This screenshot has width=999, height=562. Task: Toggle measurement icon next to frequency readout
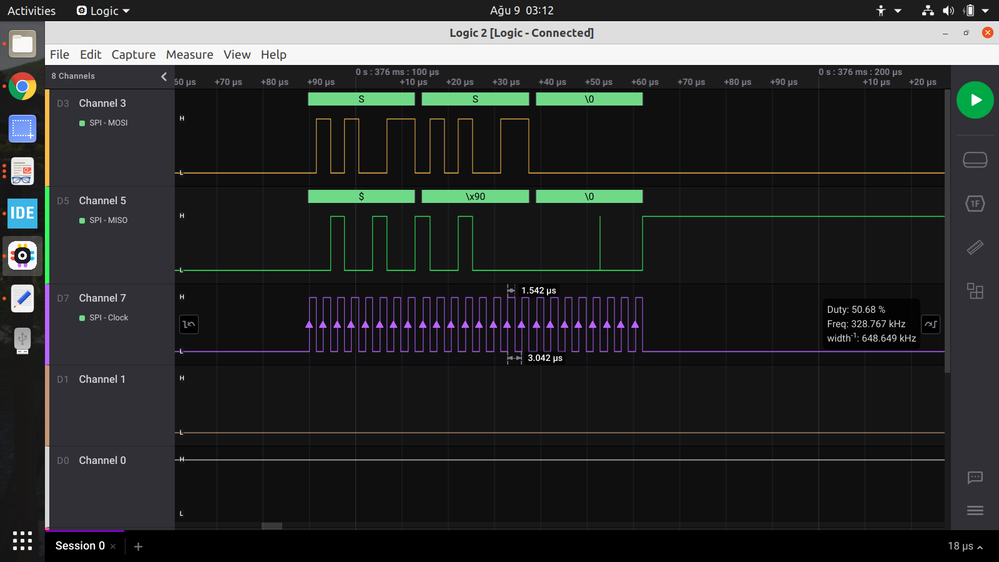tap(931, 324)
